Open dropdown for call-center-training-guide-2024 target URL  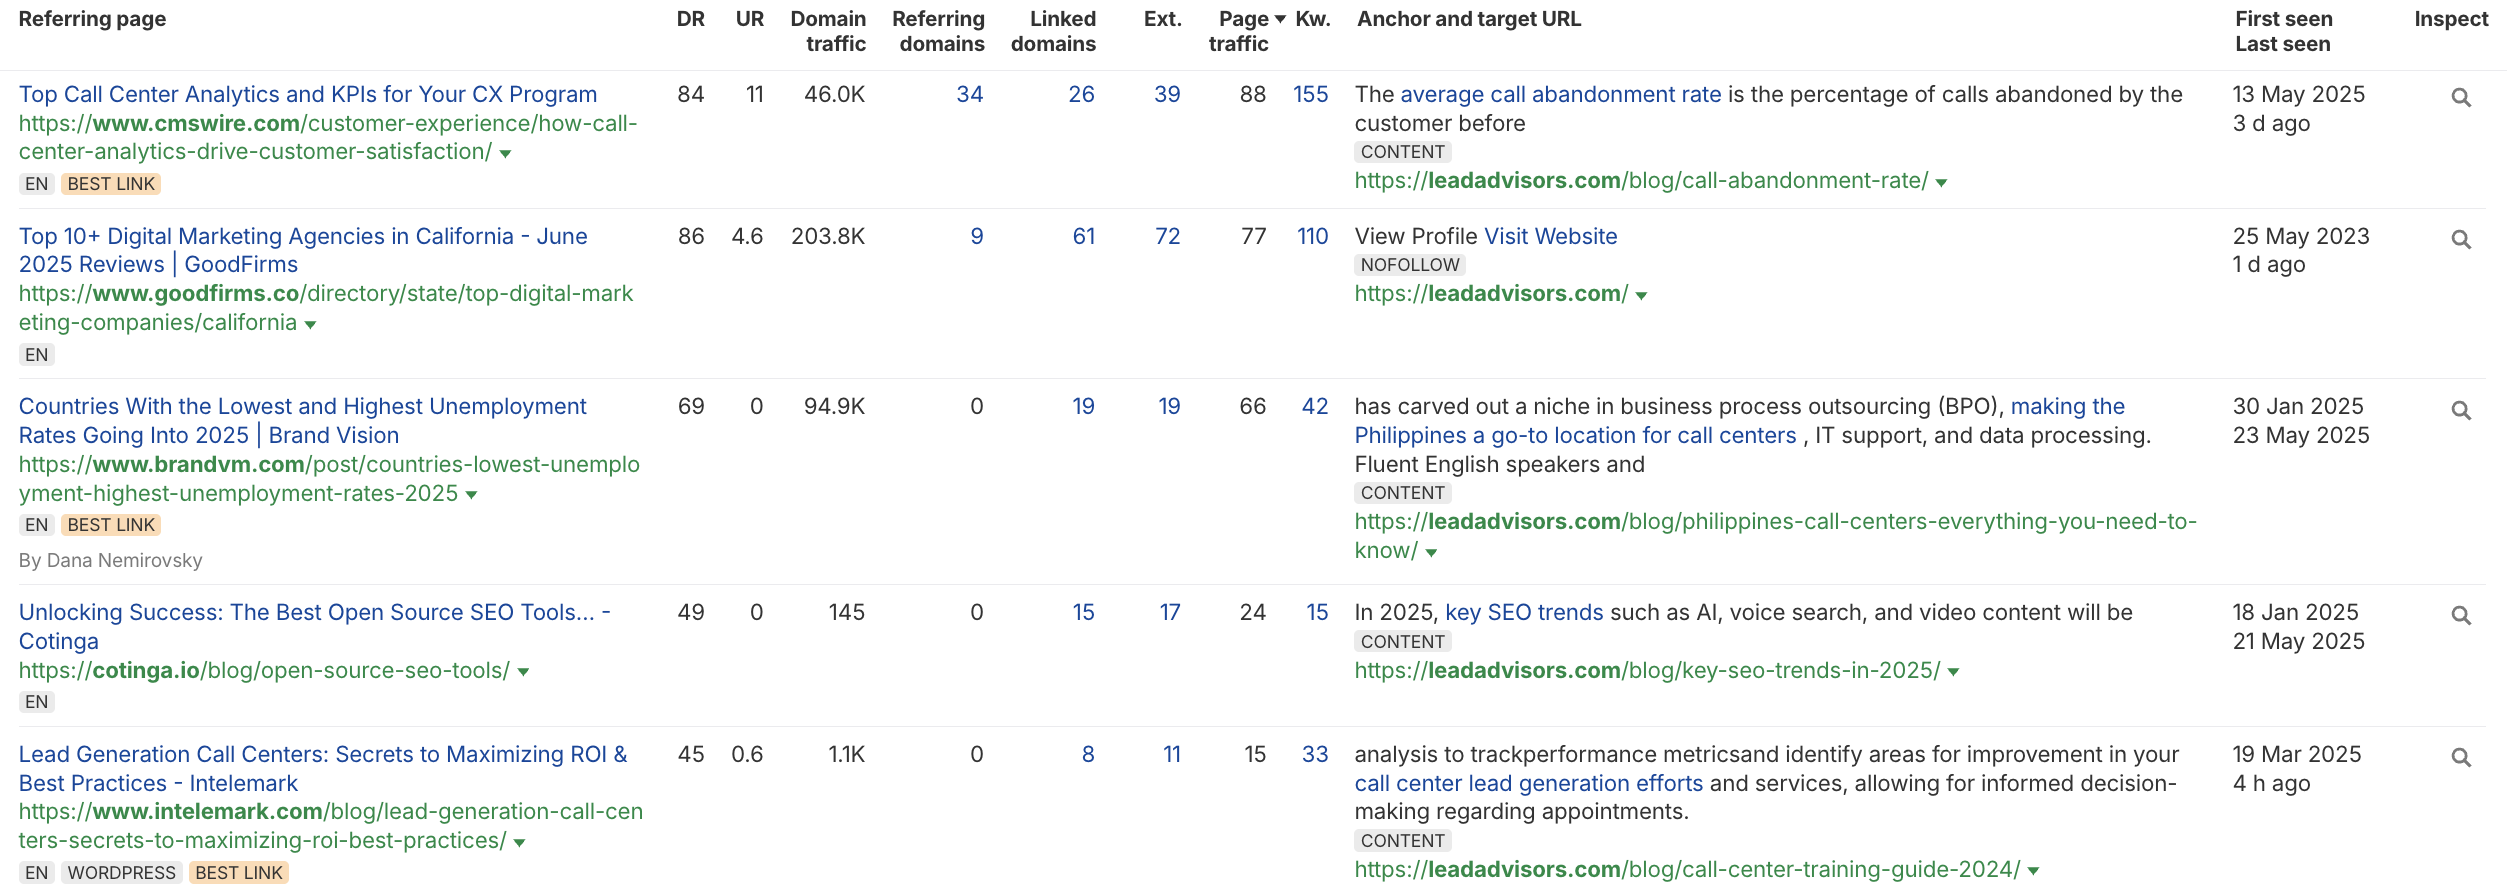2033,871
